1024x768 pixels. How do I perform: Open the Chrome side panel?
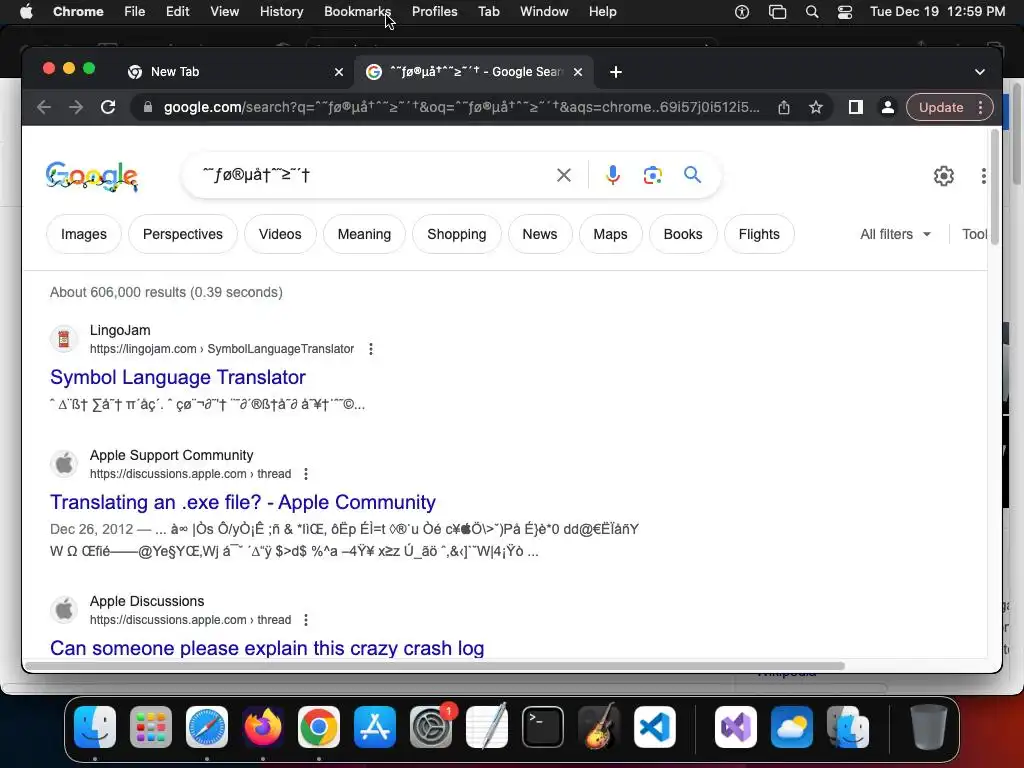point(856,107)
